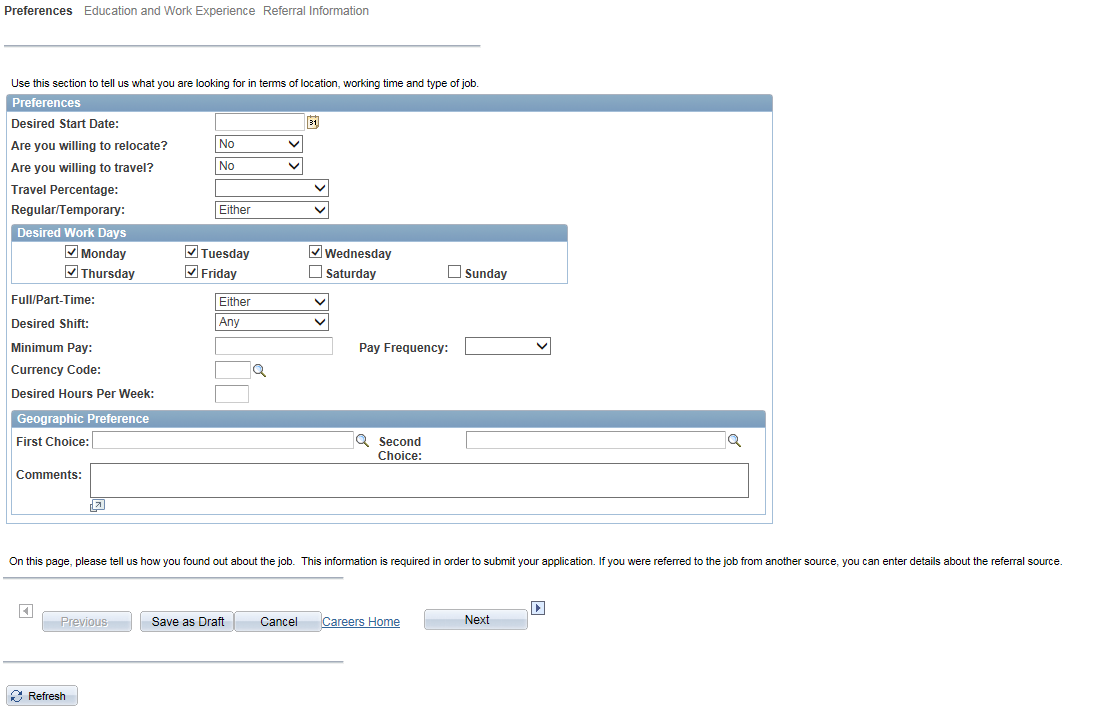
Task: Focus the Desired Start Date field
Action: pyautogui.click(x=260, y=122)
